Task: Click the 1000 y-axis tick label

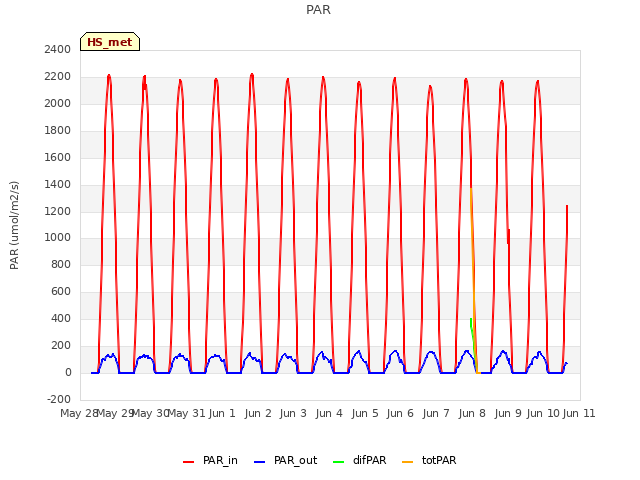Action: 58,238
